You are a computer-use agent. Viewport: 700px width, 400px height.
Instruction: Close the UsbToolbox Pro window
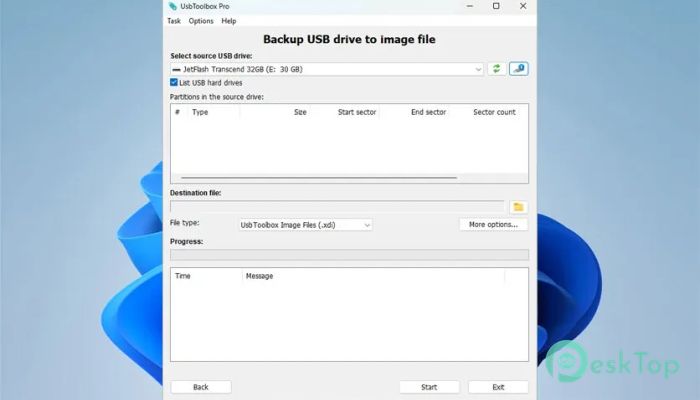[x=523, y=6]
